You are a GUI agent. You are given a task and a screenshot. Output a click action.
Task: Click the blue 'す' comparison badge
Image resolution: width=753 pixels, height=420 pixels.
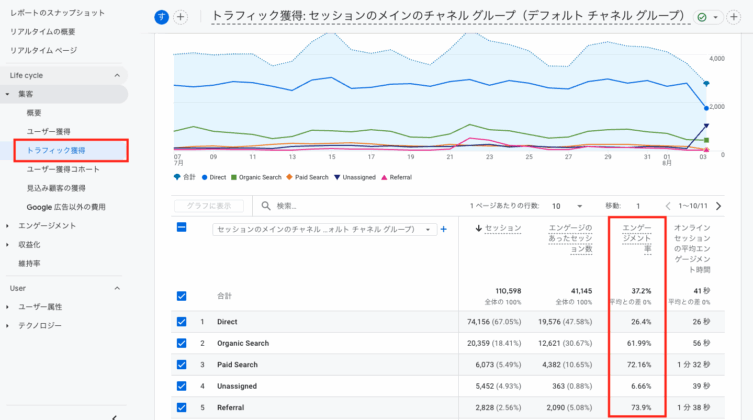pyautogui.click(x=162, y=17)
